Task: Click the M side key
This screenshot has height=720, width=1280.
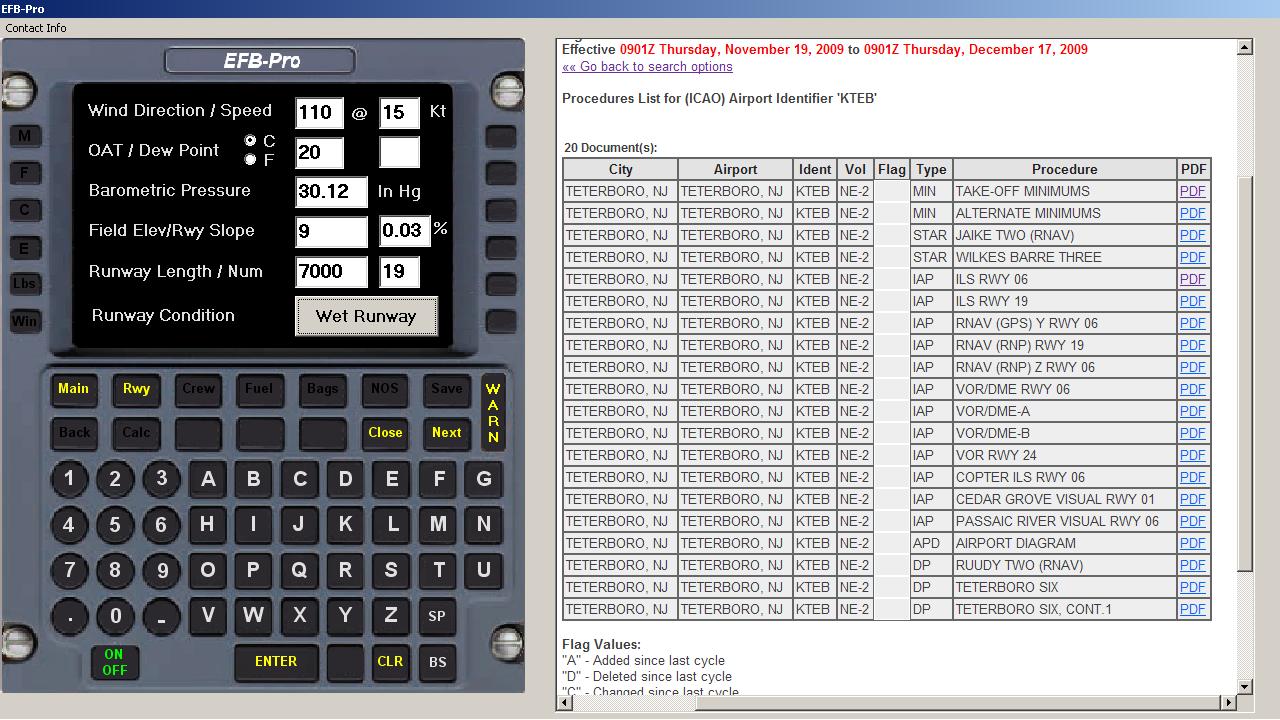Action: coord(24,136)
